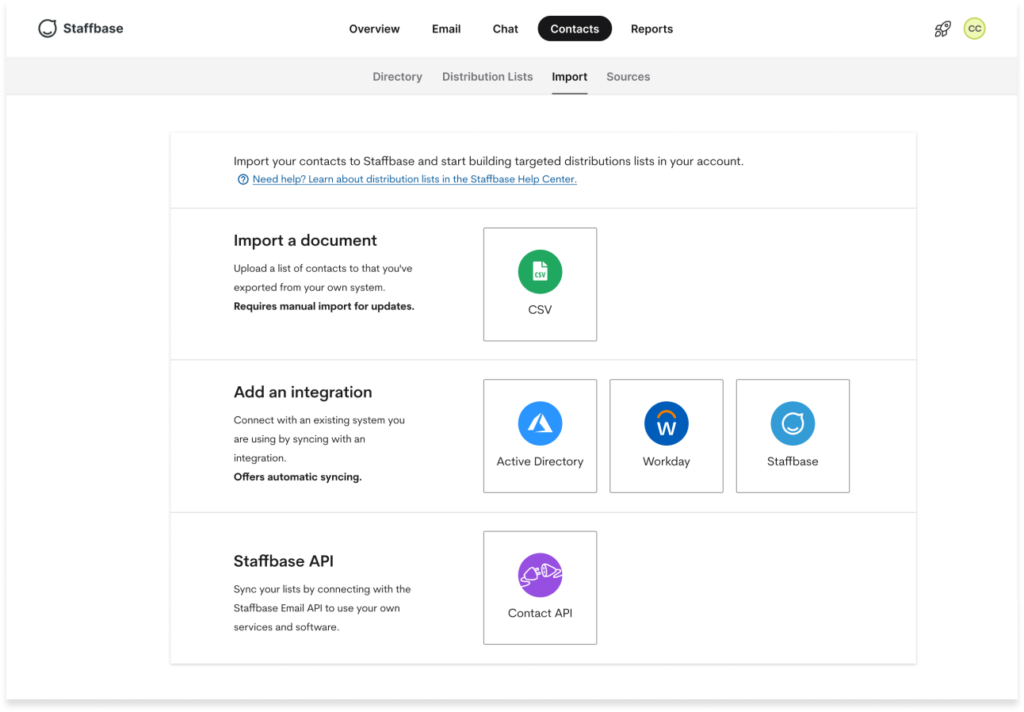Select the Workday integration icon
Screen dimensions: 1024x712
(x=666, y=422)
